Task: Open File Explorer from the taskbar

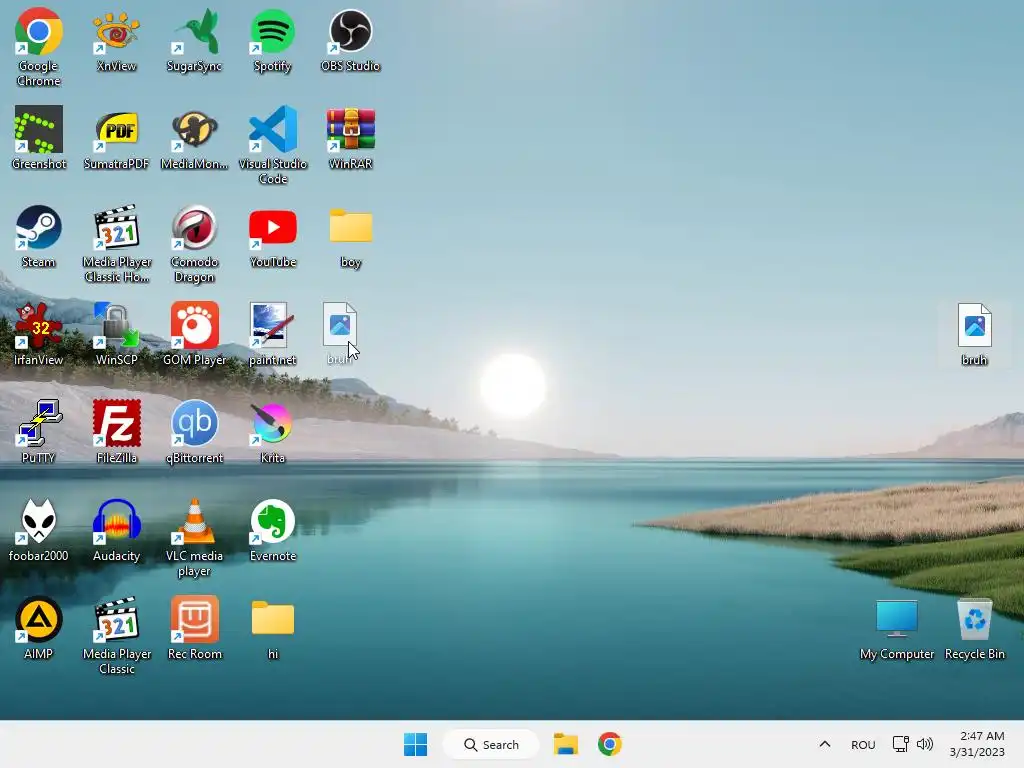Action: (566, 744)
